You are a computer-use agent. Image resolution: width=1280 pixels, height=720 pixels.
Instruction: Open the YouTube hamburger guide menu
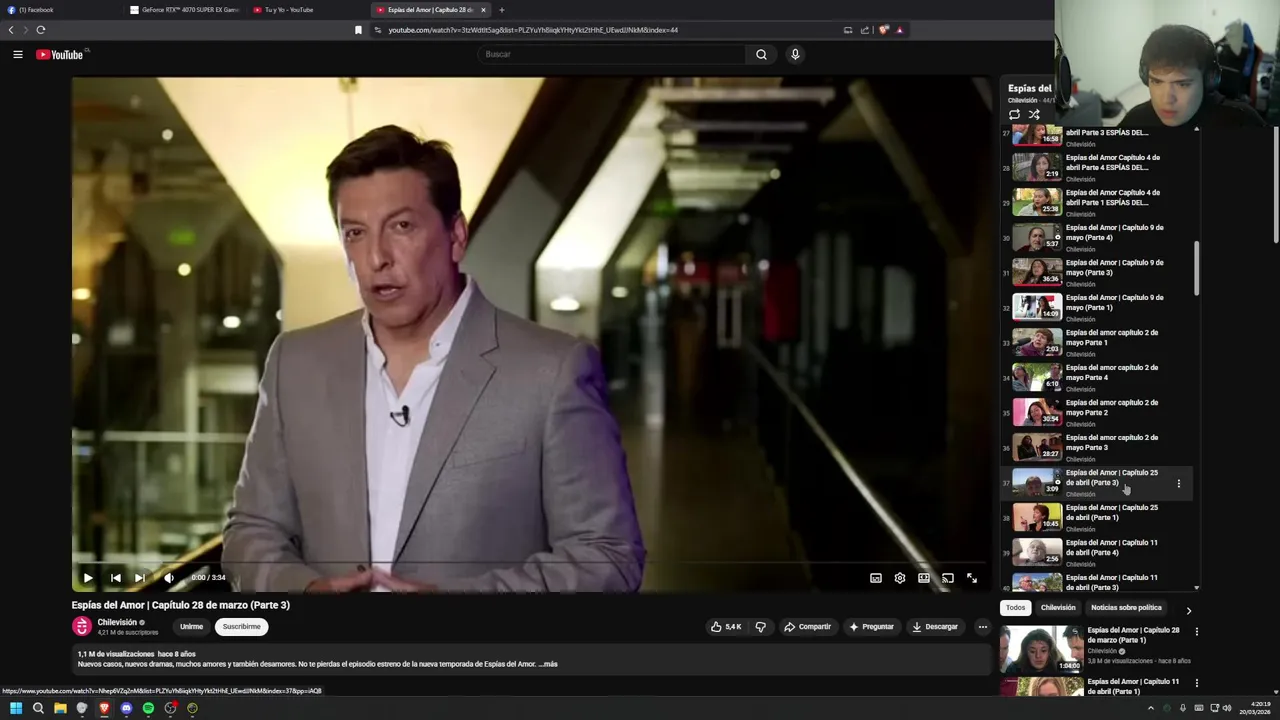tap(18, 54)
